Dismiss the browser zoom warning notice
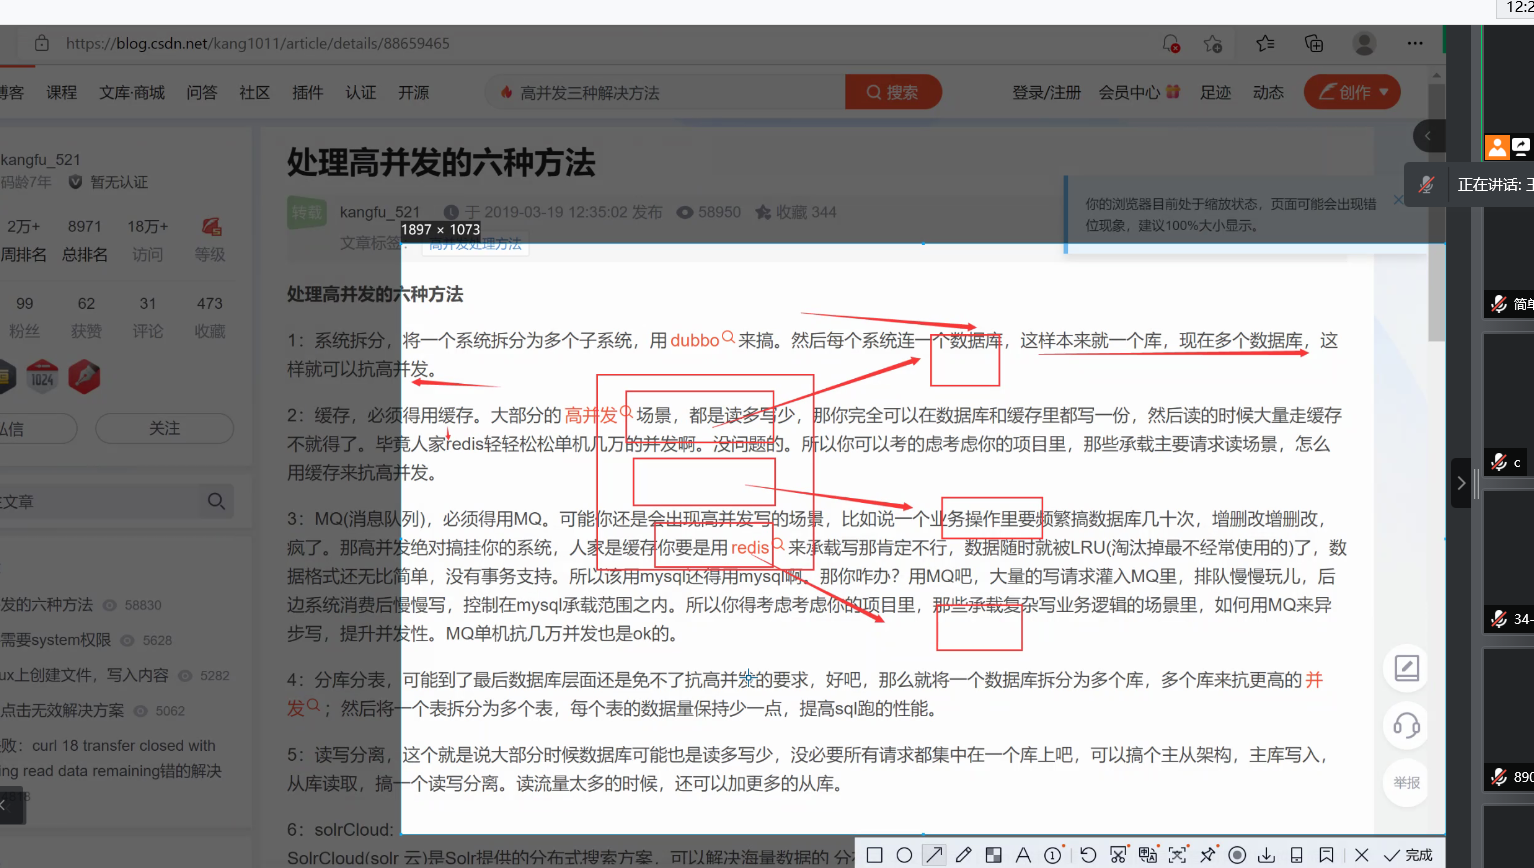1534x868 pixels. (1398, 200)
